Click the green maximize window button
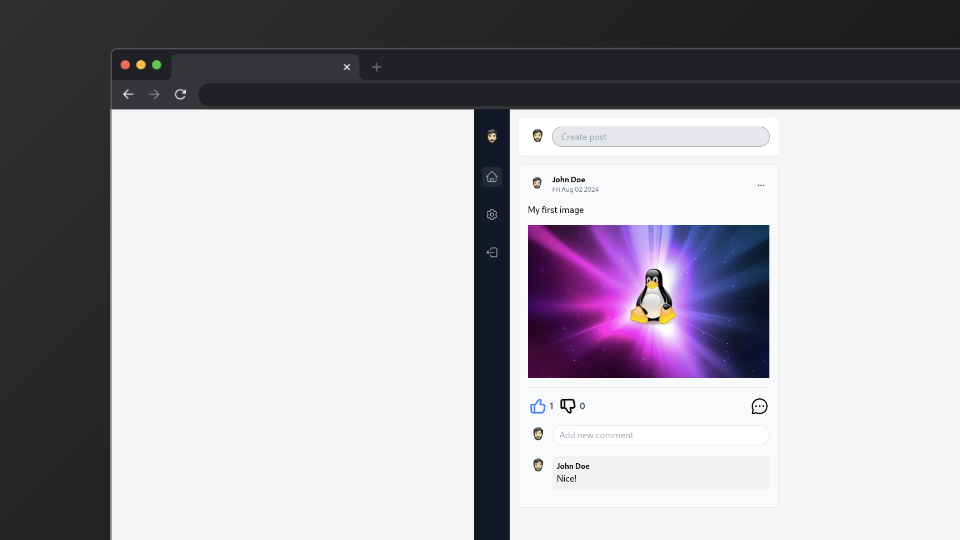This screenshot has height=540, width=960. point(157,65)
